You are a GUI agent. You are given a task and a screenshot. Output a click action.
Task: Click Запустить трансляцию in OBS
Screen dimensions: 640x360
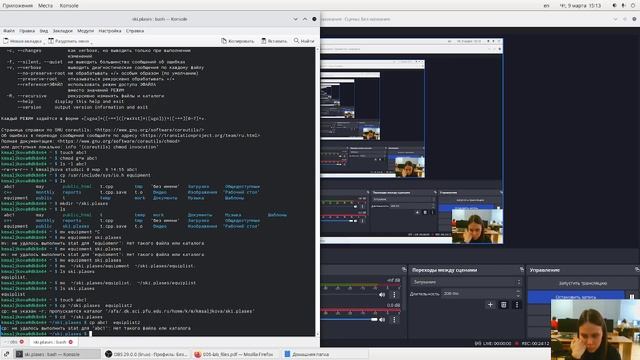[582, 283]
